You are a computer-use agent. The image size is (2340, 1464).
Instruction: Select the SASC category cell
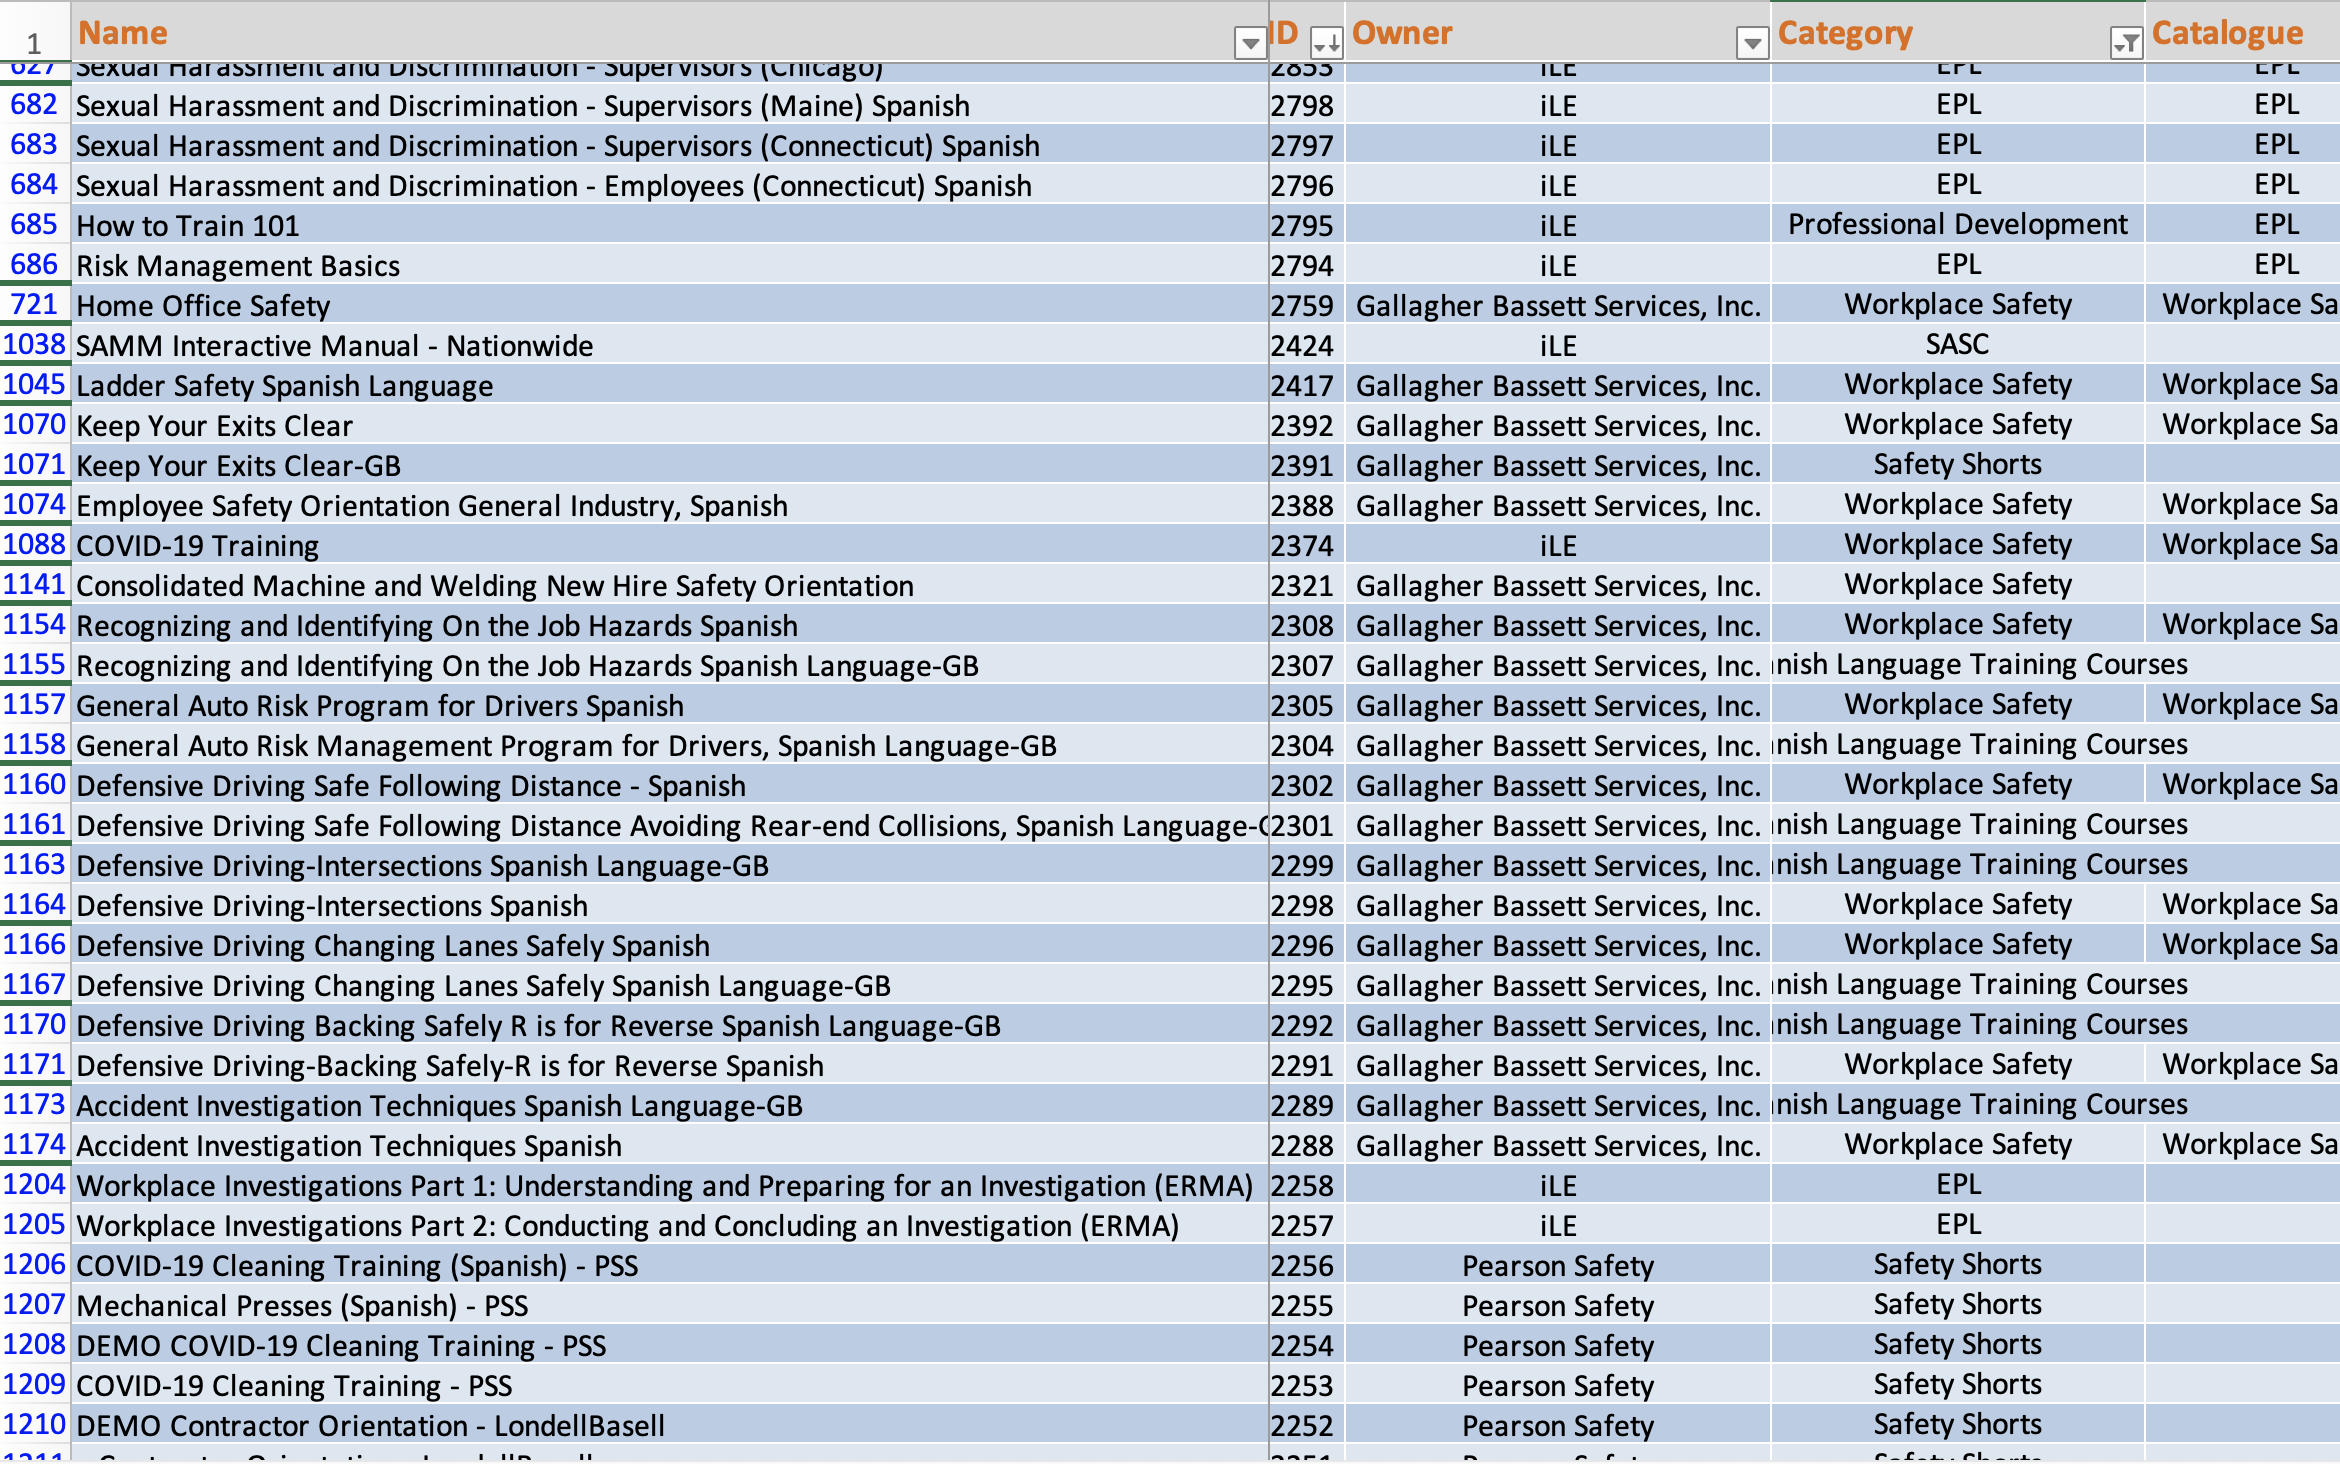point(1957,345)
